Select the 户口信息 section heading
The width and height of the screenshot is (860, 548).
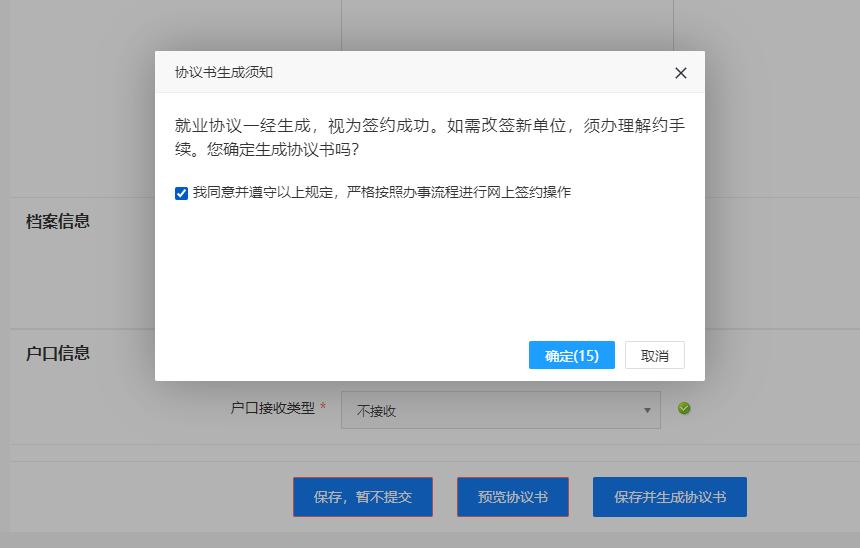[x=58, y=353]
